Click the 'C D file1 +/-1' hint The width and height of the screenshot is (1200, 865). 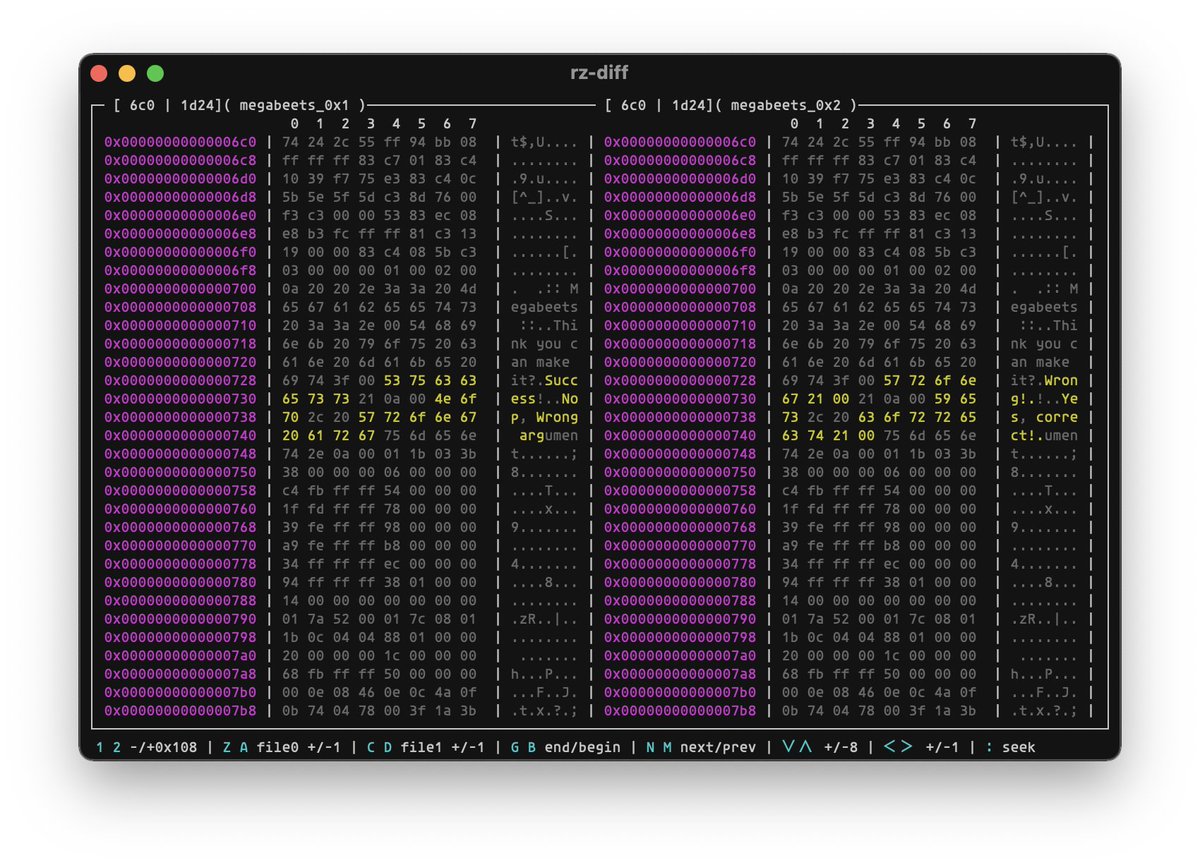[x=426, y=747]
